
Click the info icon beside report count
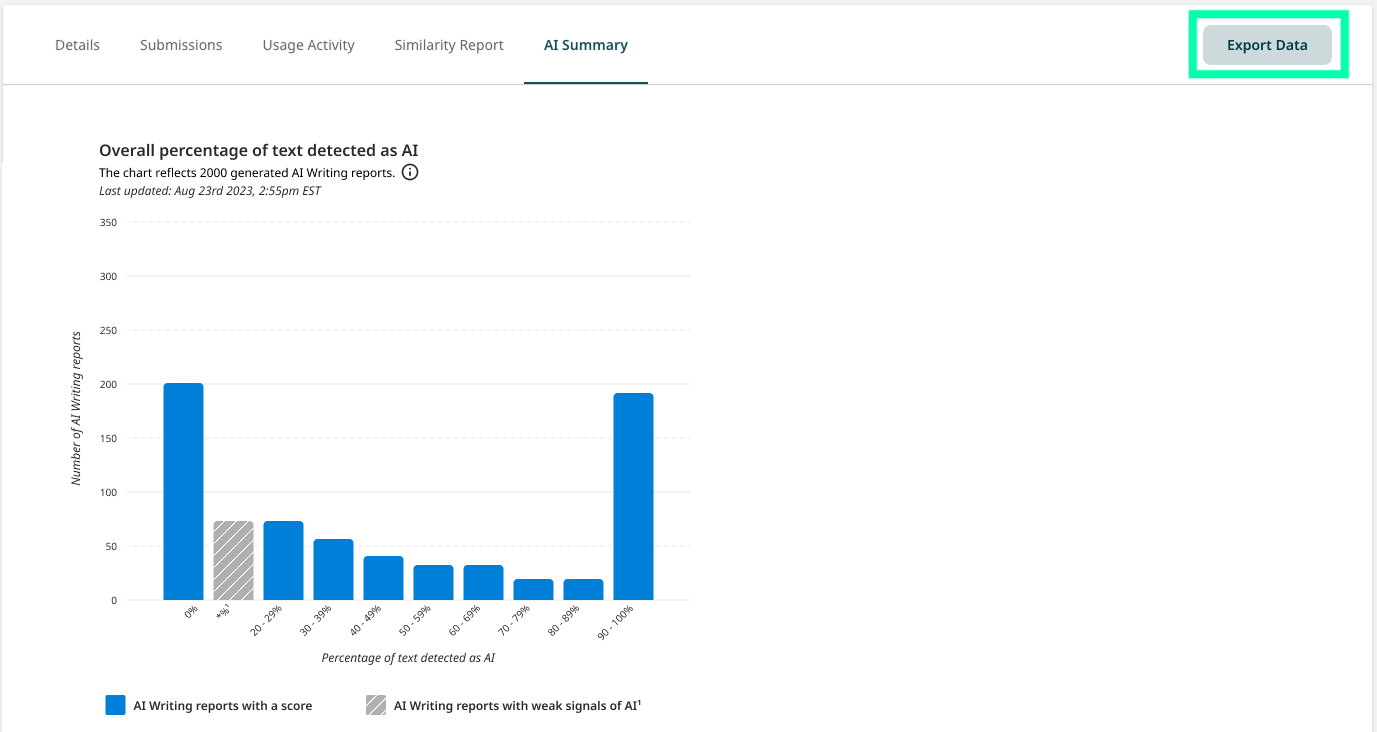click(x=410, y=172)
